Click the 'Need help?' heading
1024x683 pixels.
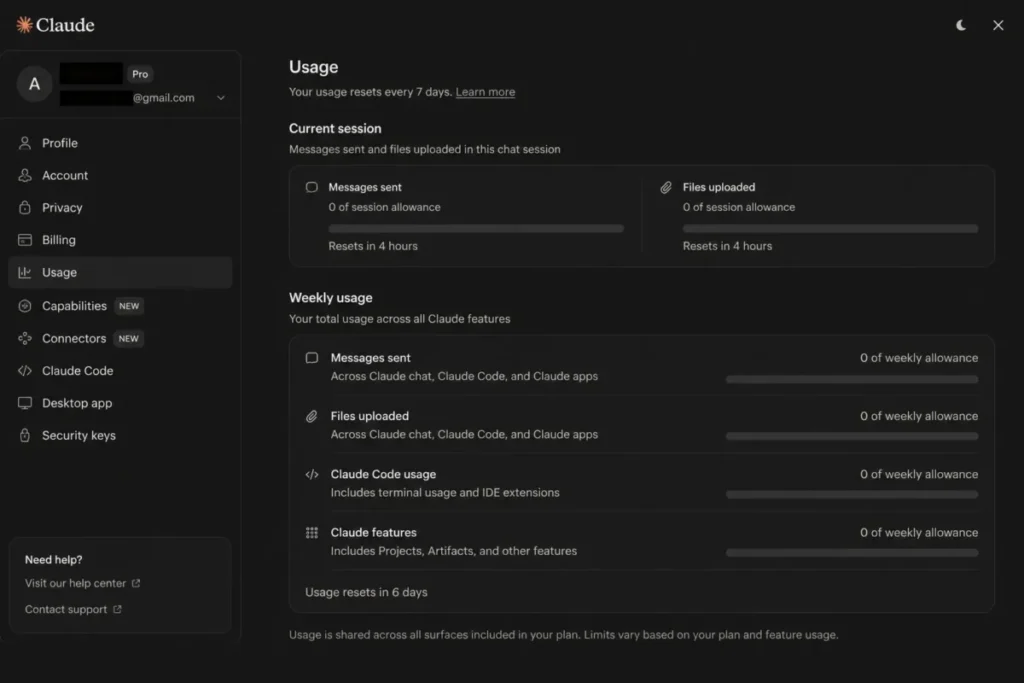click(54, 560)
